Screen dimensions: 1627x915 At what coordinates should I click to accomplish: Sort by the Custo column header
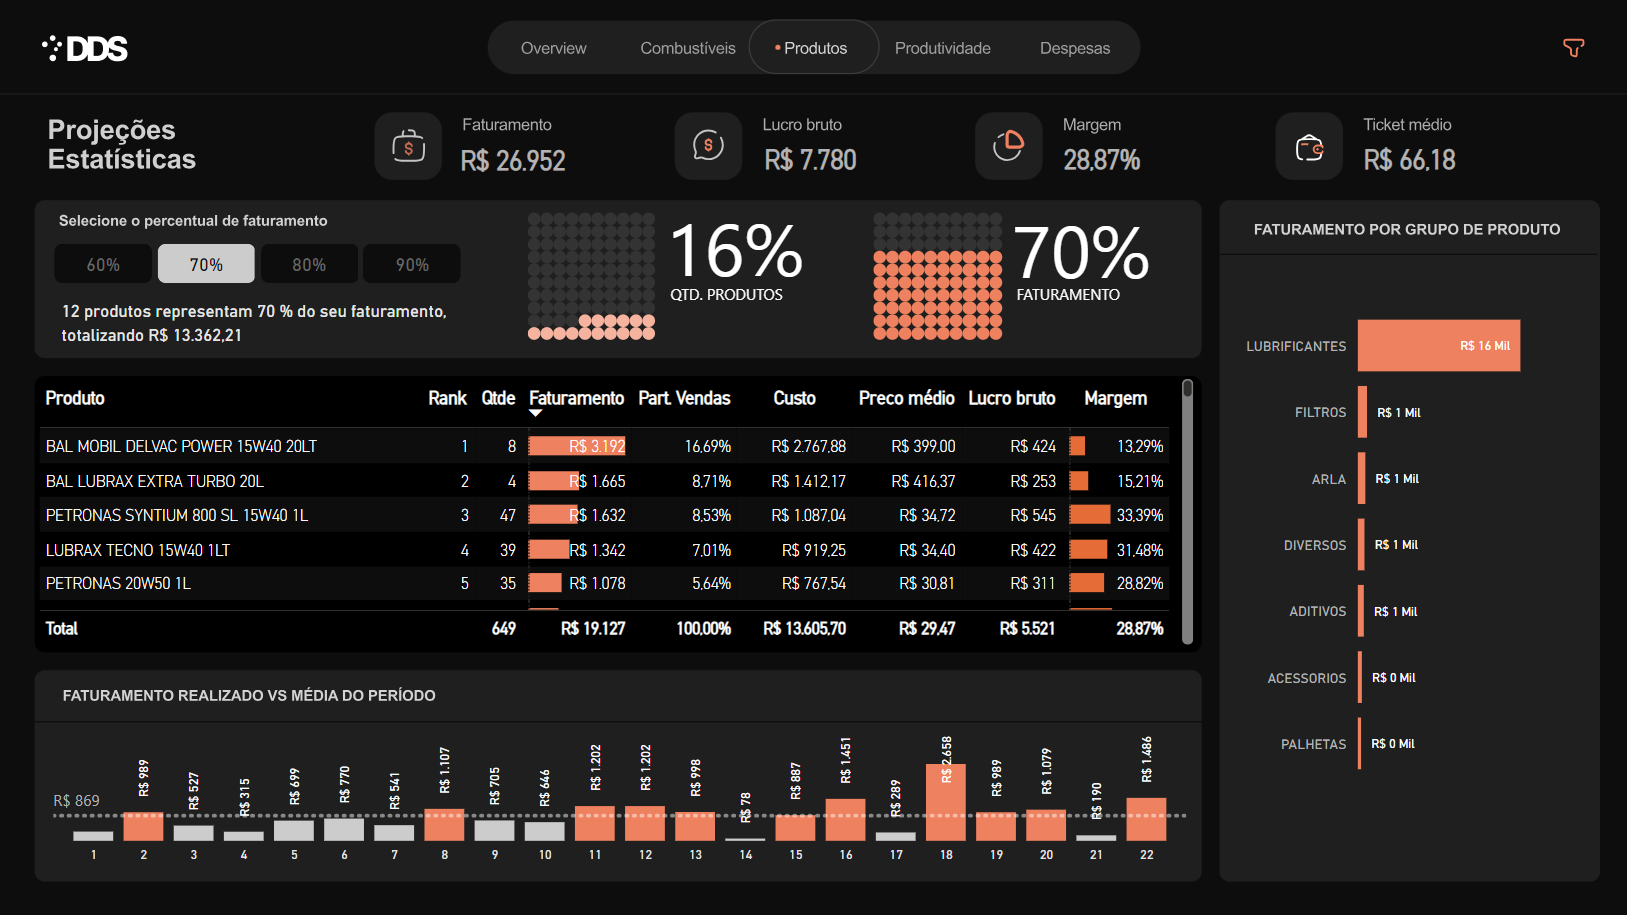794,398
